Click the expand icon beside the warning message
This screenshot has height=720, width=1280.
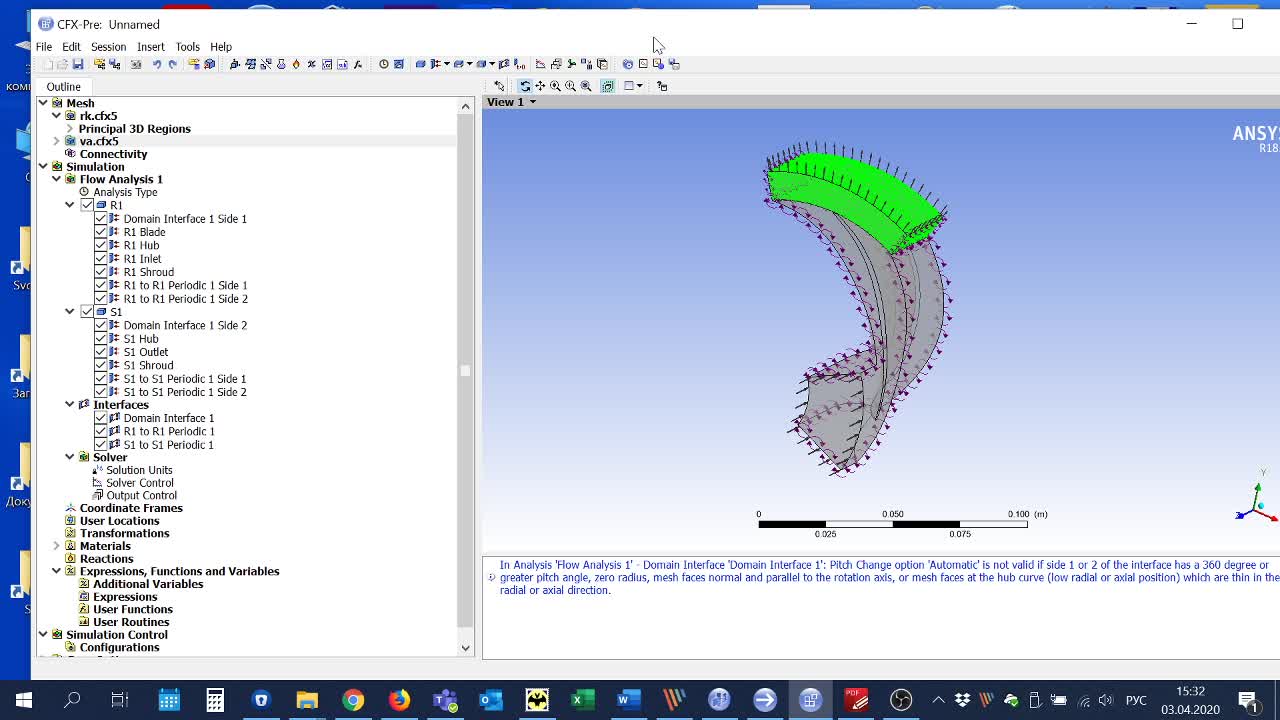[x=491, y=577]
